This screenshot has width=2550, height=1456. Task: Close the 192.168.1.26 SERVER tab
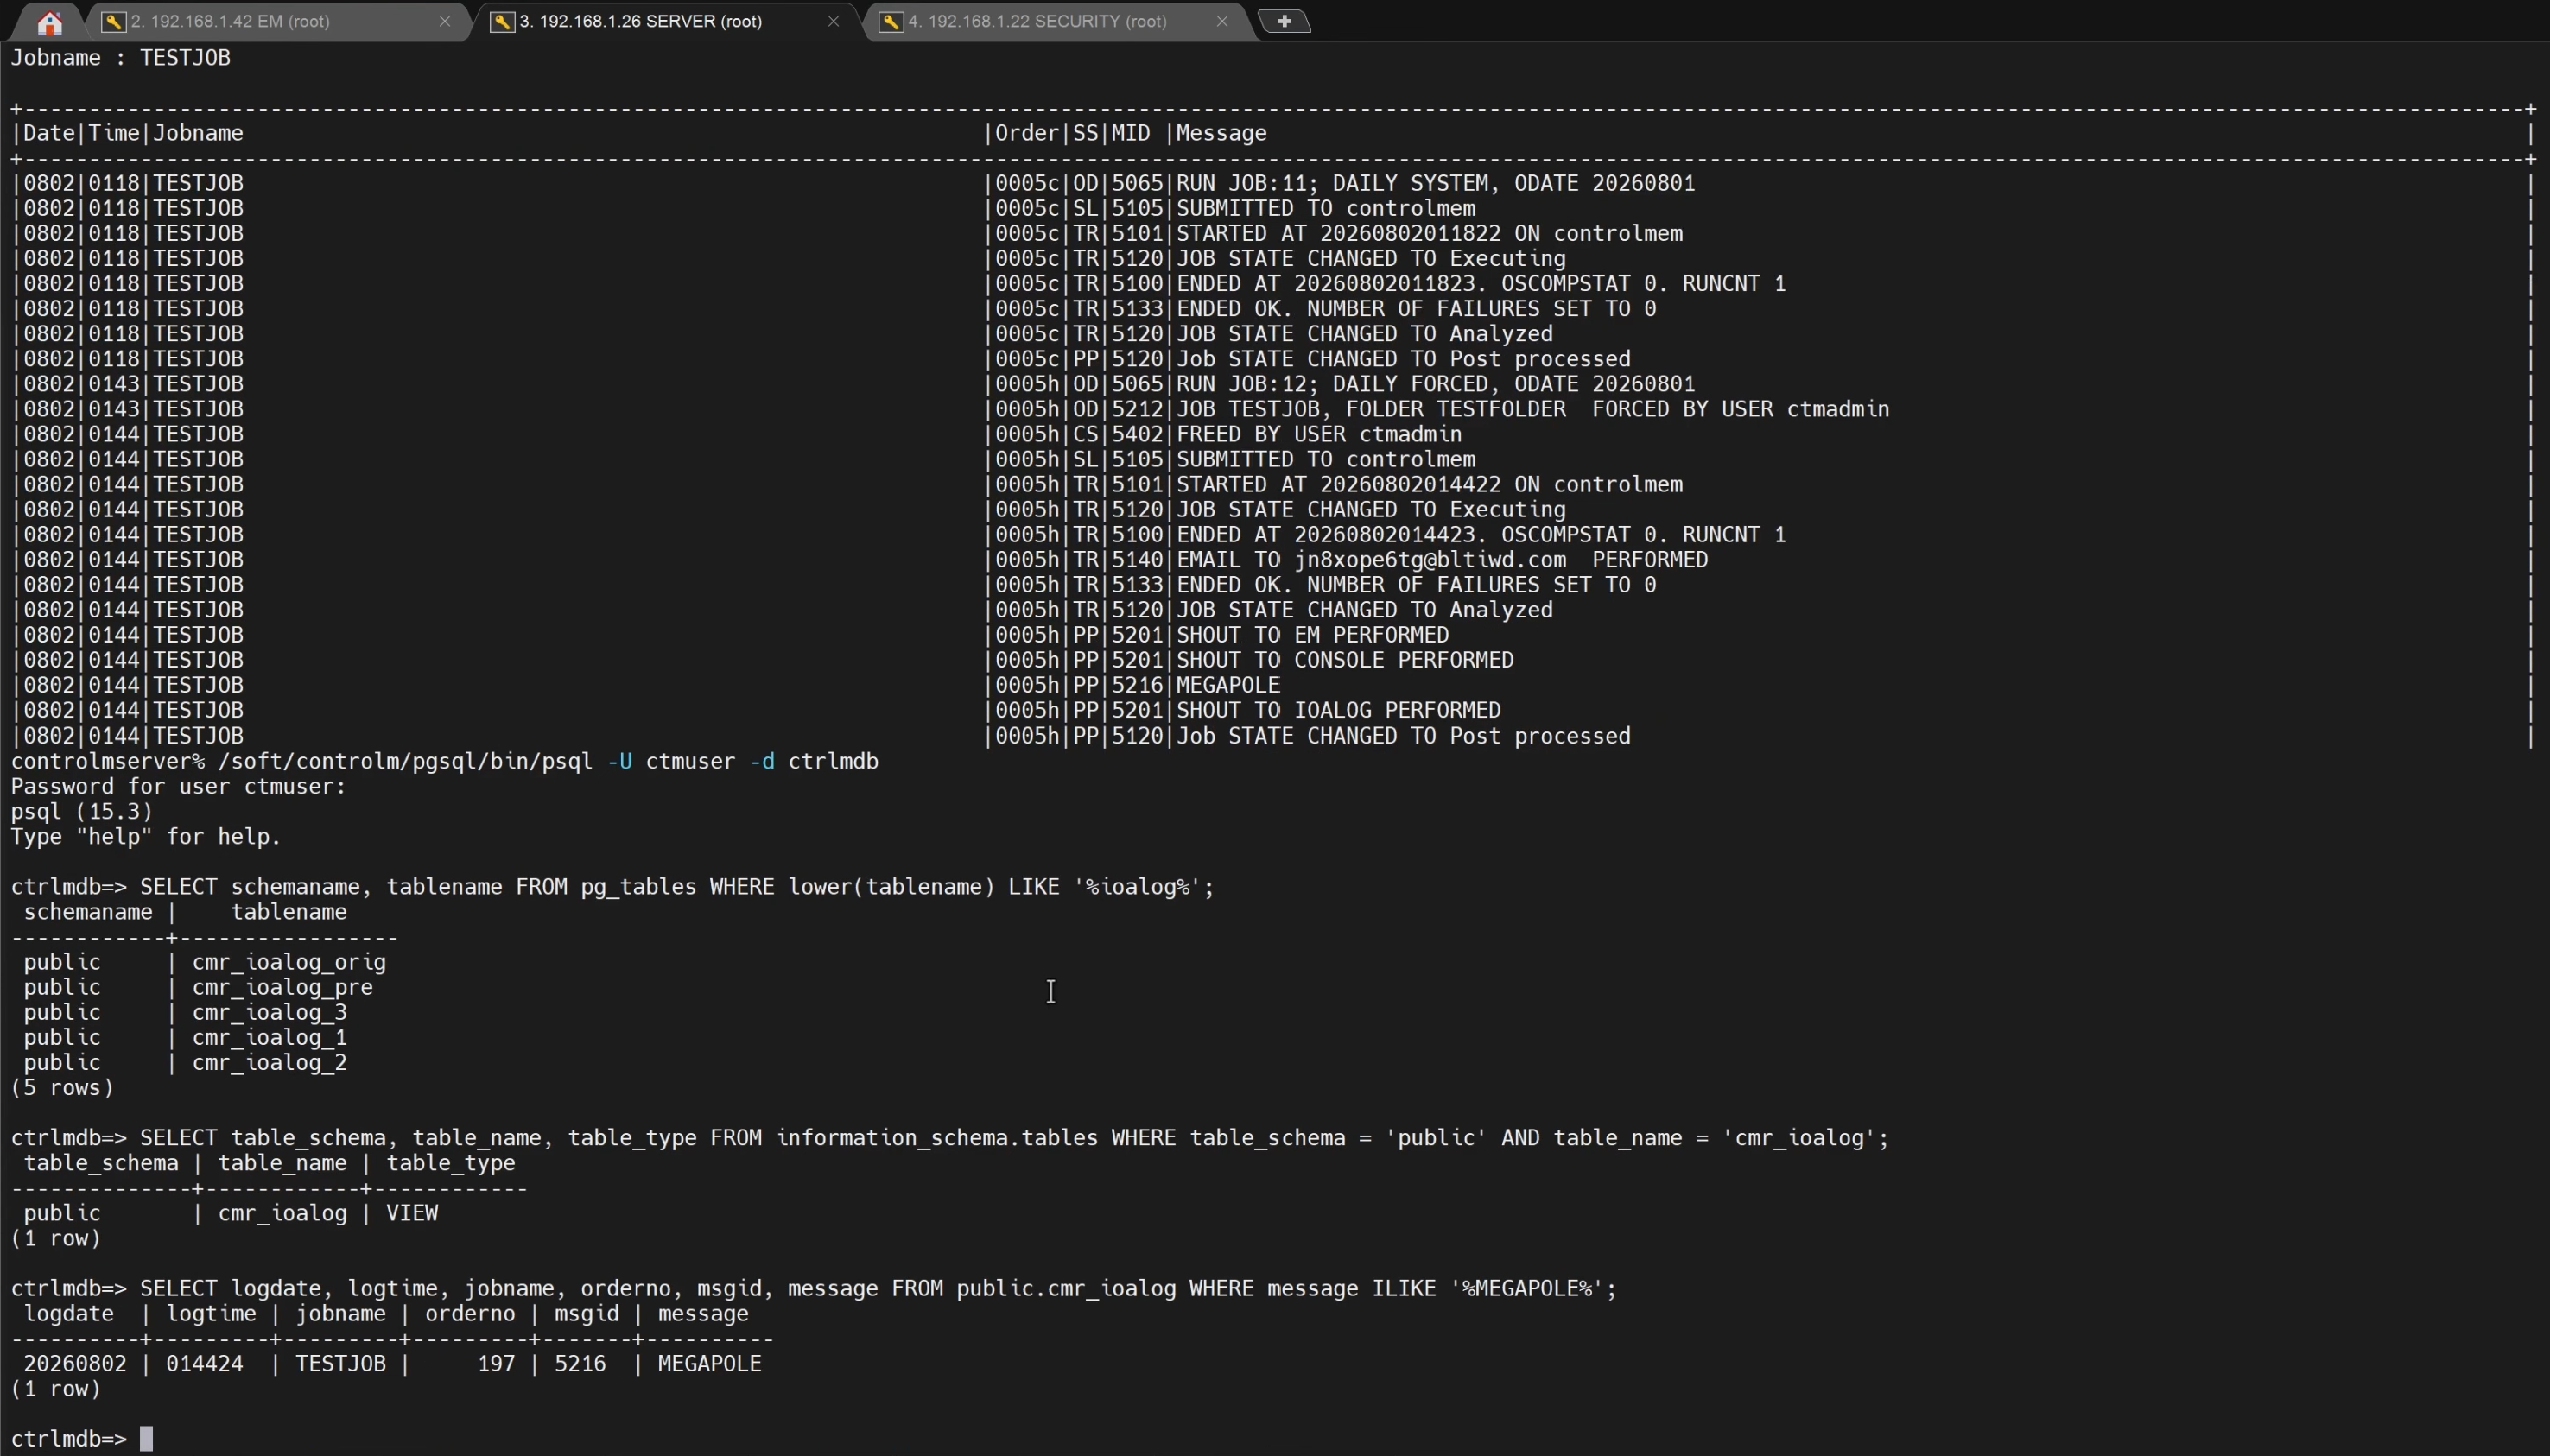point(833,21)
